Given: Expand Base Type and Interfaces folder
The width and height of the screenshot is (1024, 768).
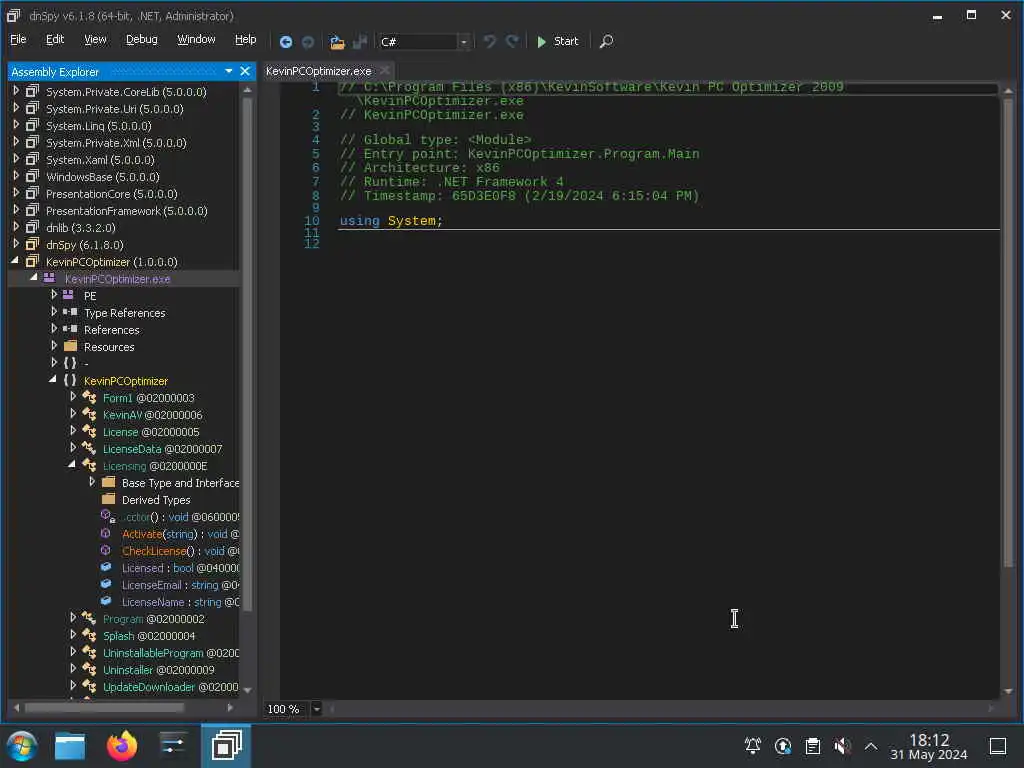Looking at the screenshot, I should pyautogui.click(x=92, y=481).
